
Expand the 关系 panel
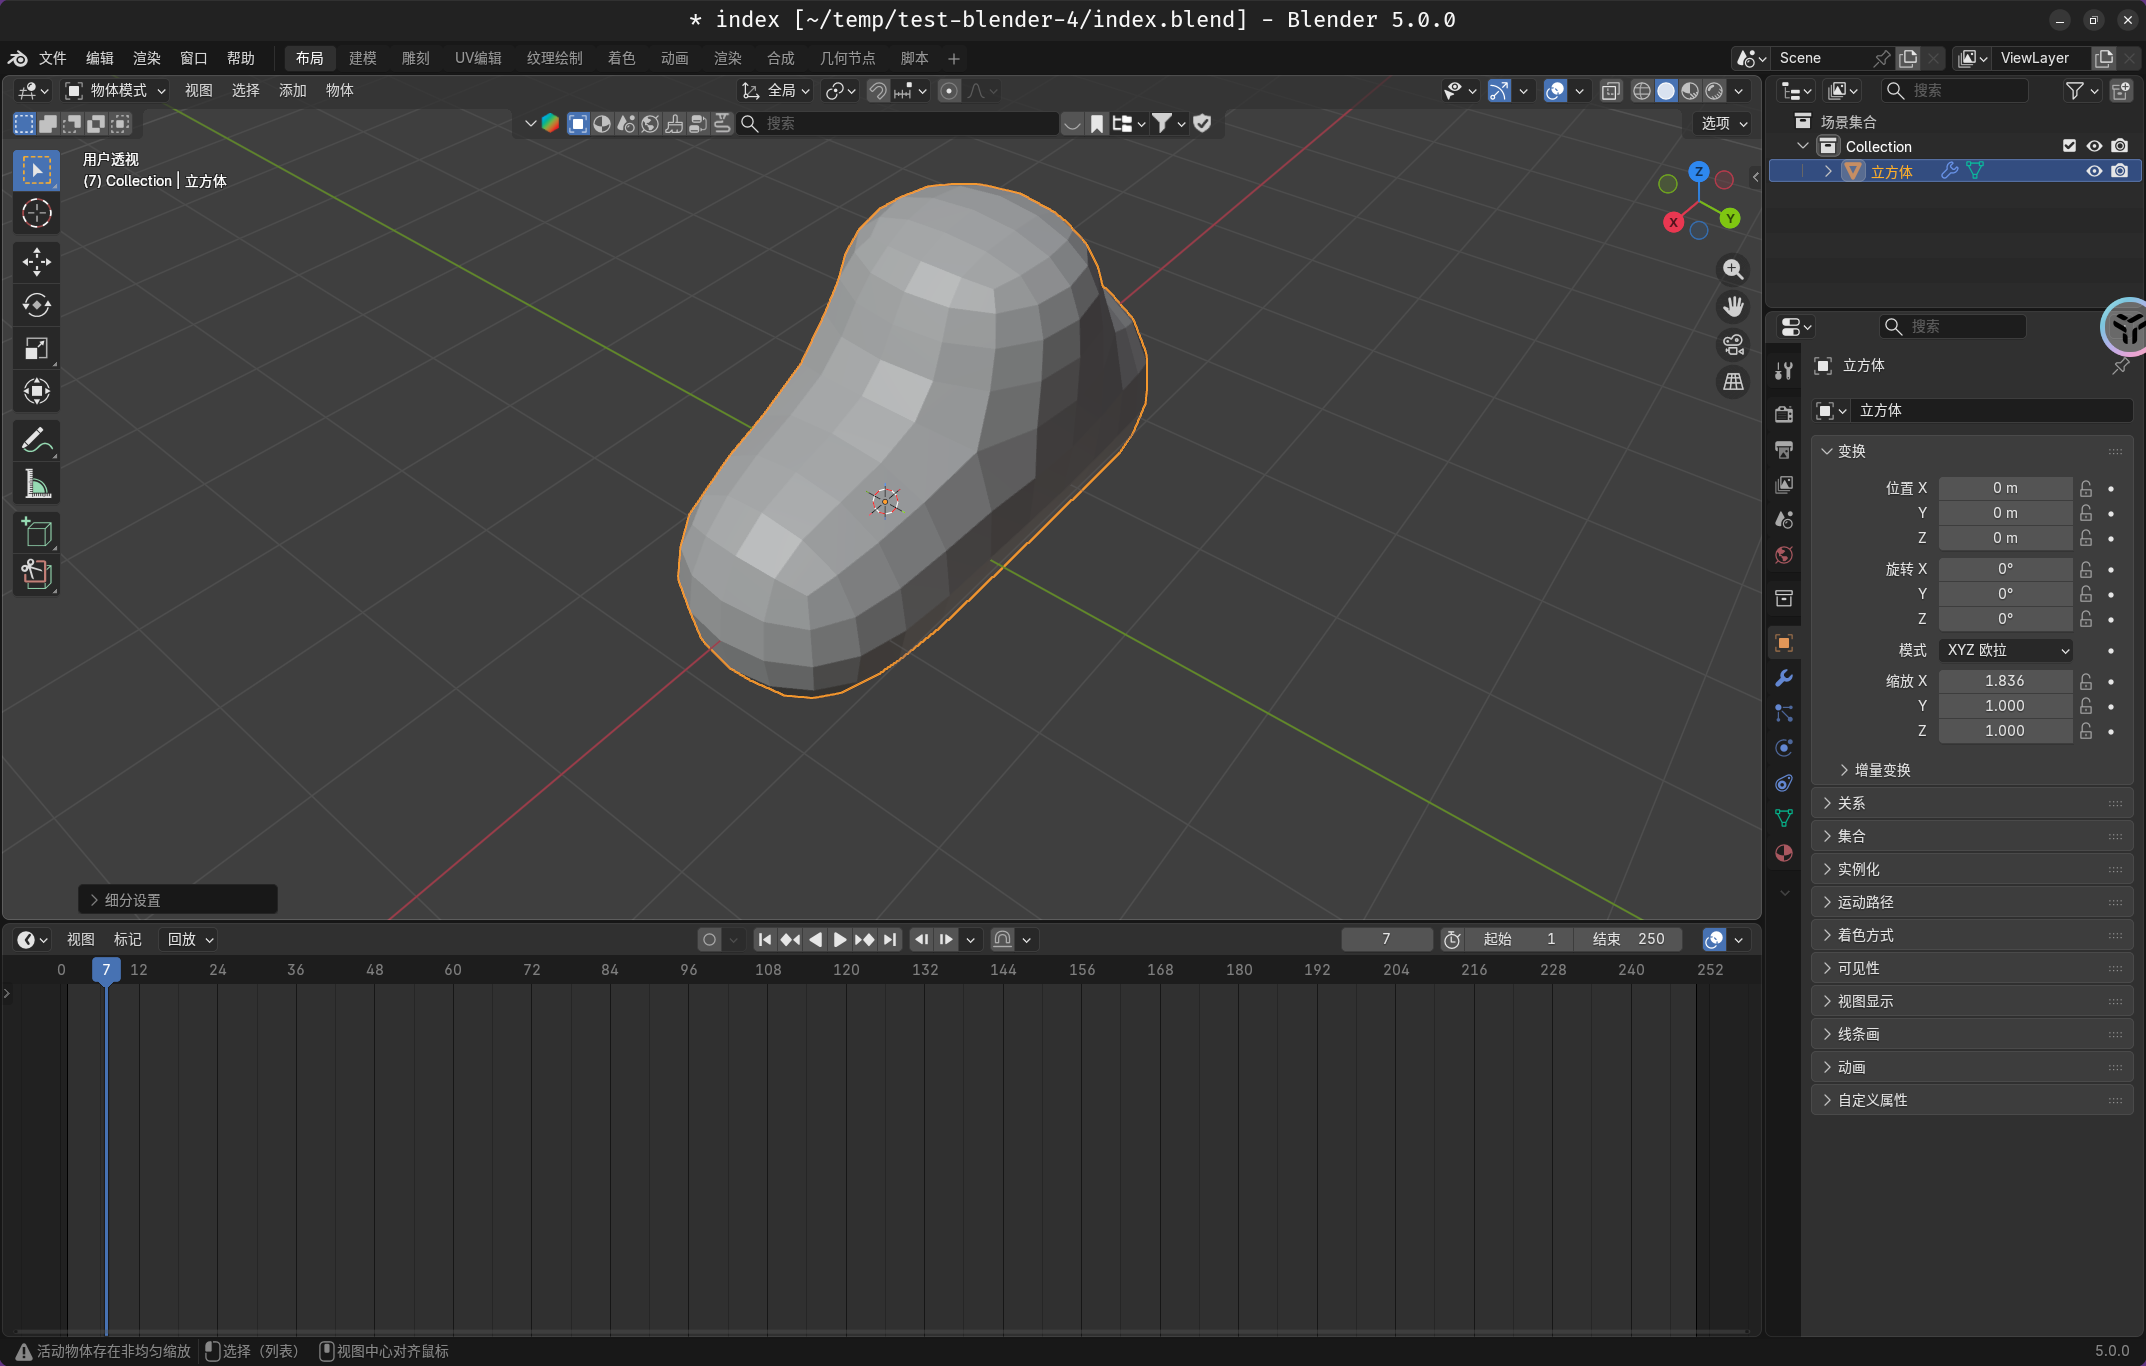coord(1851,803)
